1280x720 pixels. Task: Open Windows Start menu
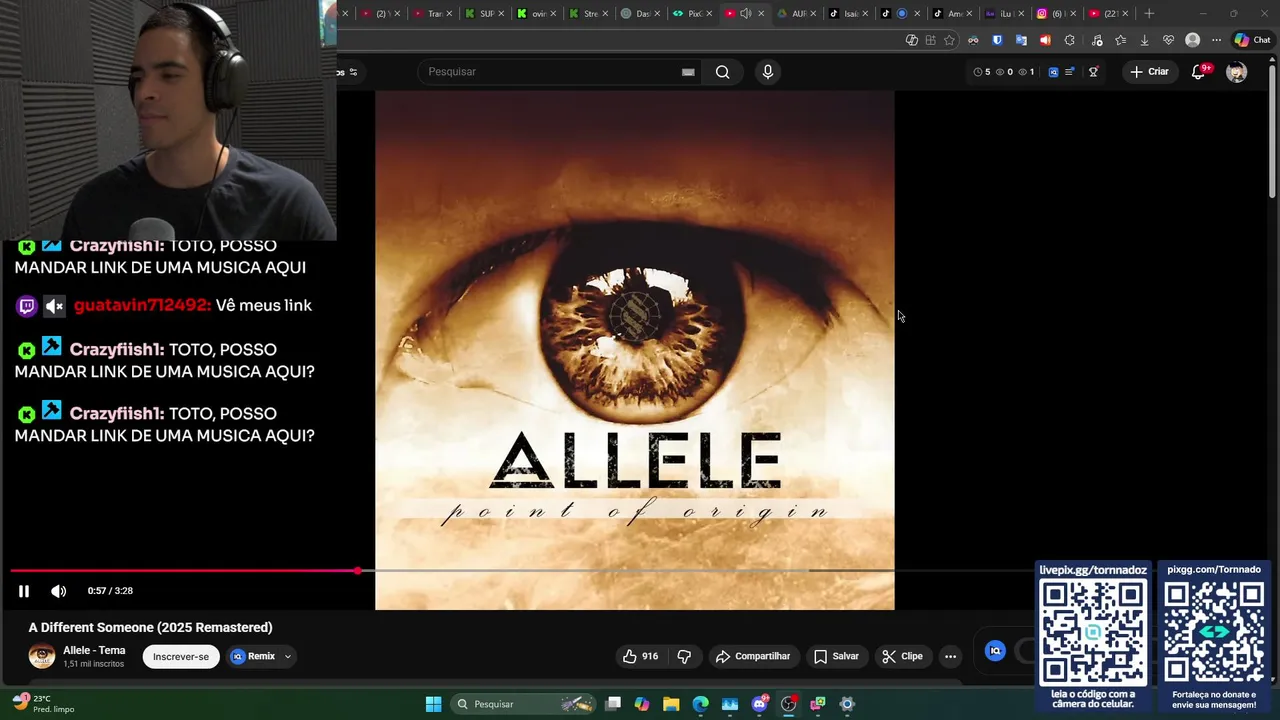point(433,704)
